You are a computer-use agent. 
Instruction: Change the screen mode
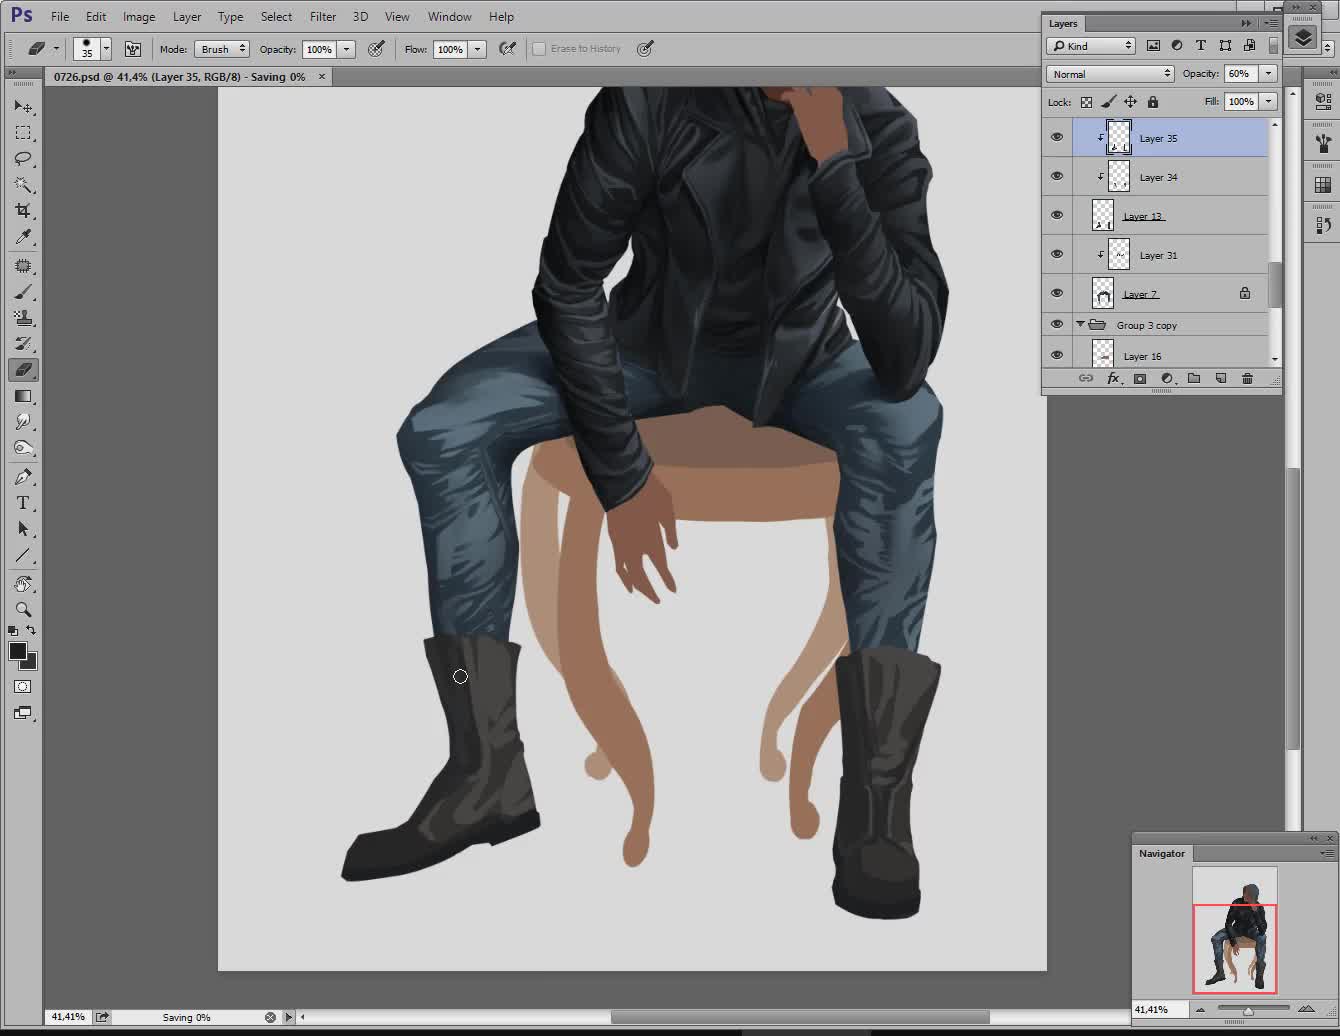[x=23, y=713]
